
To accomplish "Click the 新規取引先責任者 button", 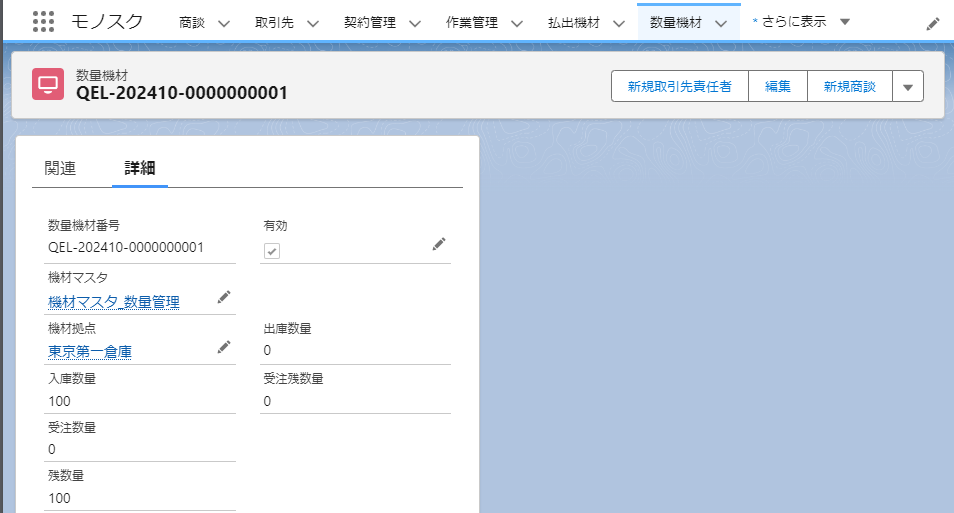I will pyautogui.click(x=679, y=87).
